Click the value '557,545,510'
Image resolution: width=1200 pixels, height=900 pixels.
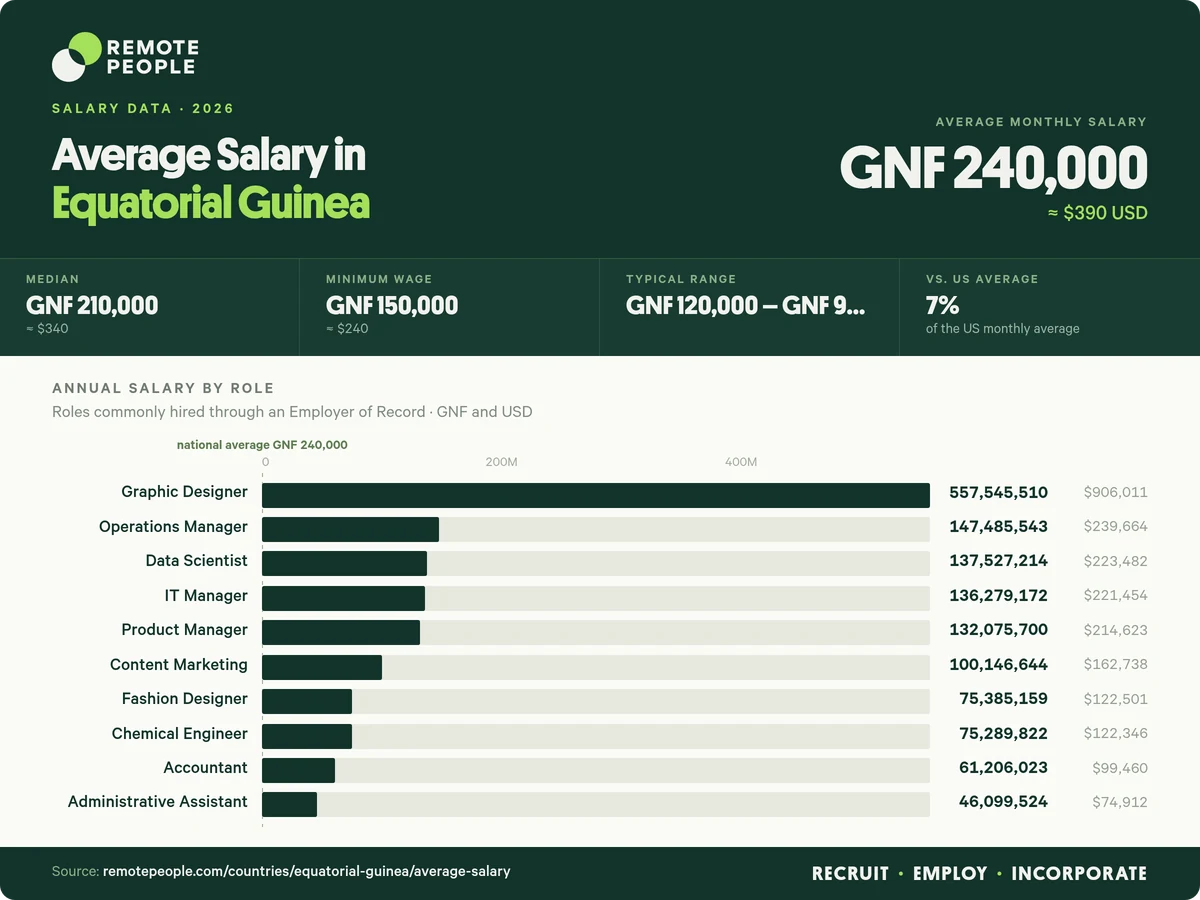[999, 492]
